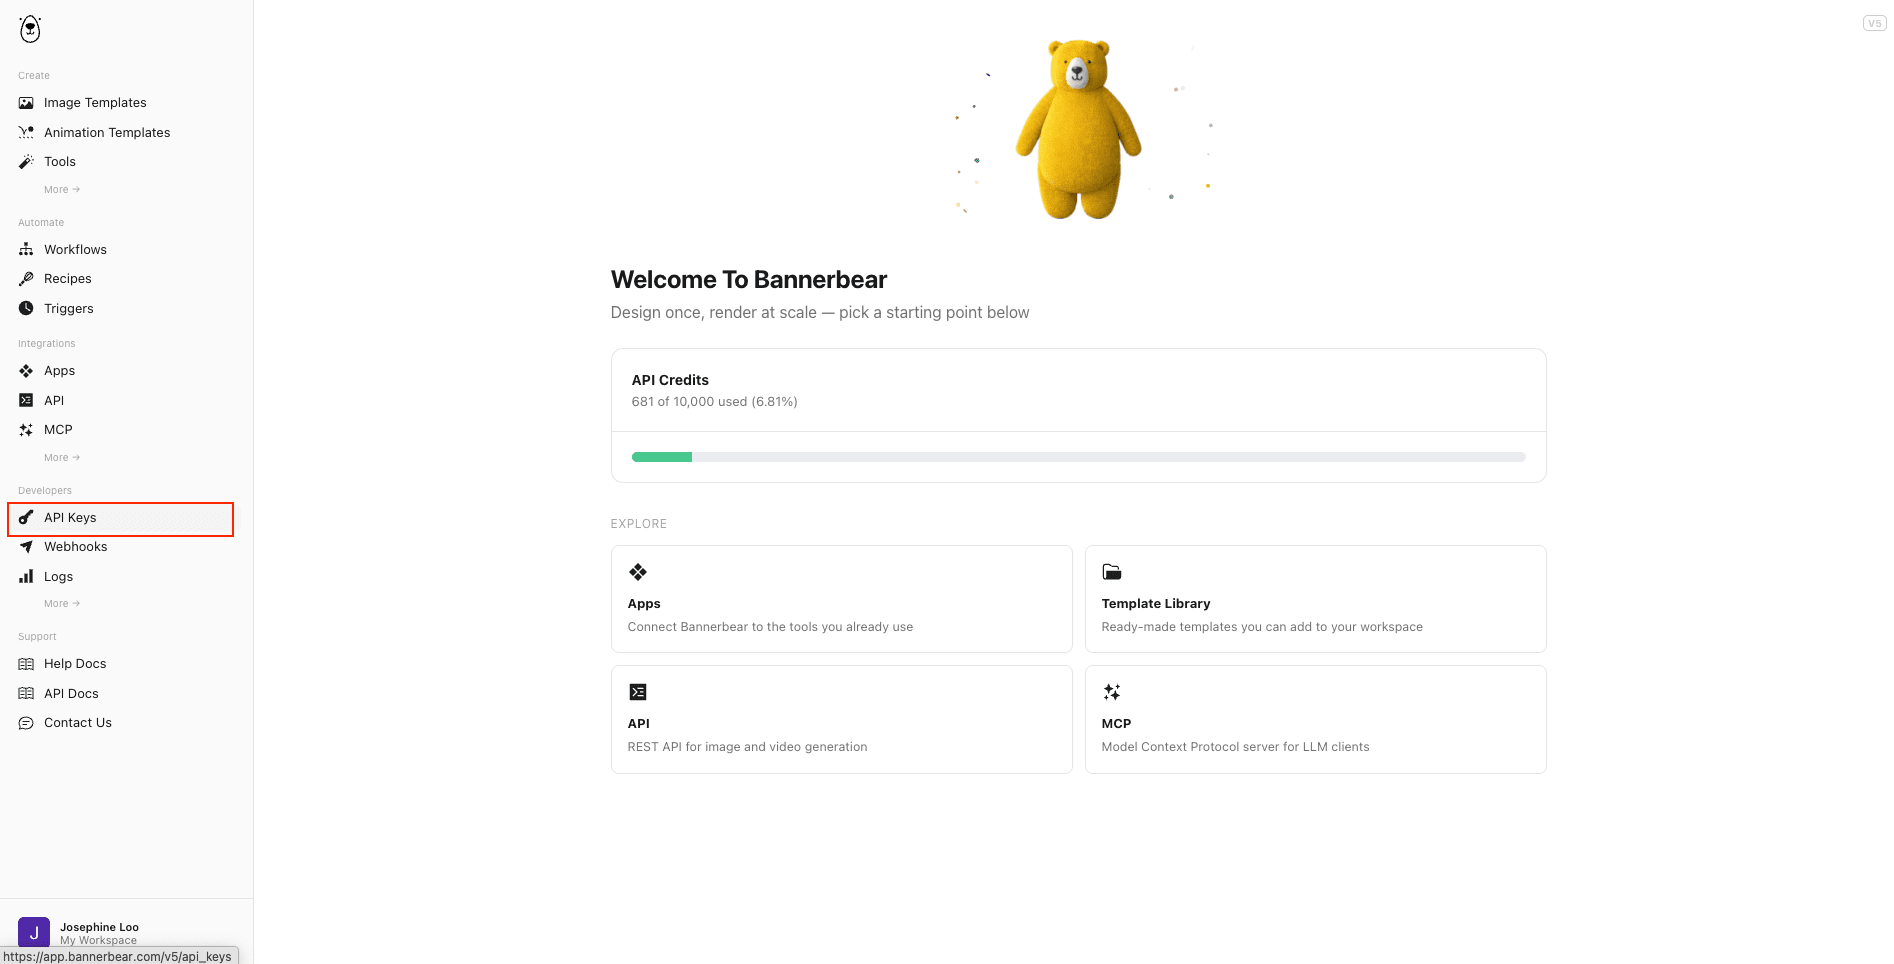Open Animation Templates in sidebar
The height and width of the screenshot is (964, 1894).
(x=107, y=132)
